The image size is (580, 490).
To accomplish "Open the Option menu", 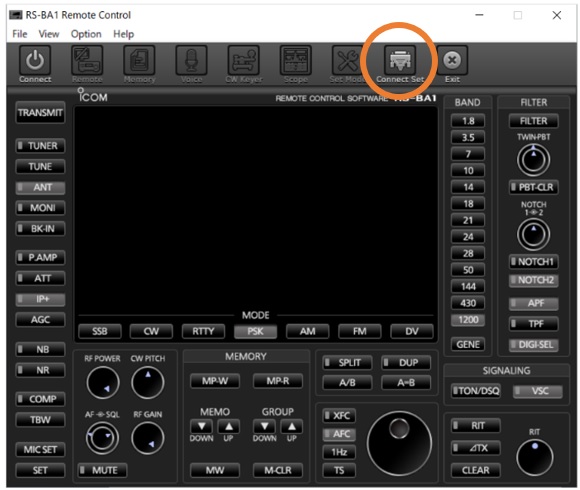I will click(86, 34).
